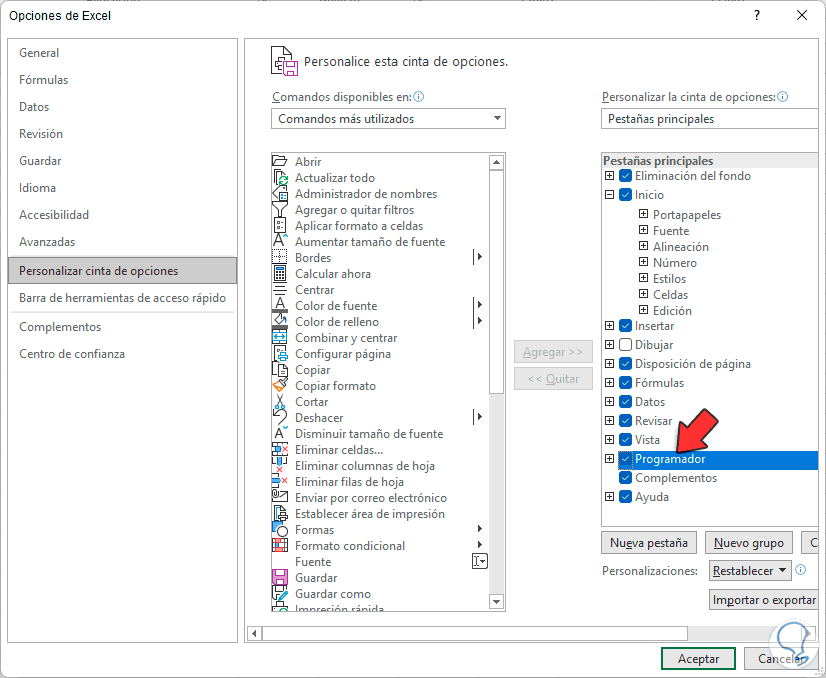Screen dimensions: 826x678
Task: Click the Enviar por correo electrónico icon
Action: (279, 498)
